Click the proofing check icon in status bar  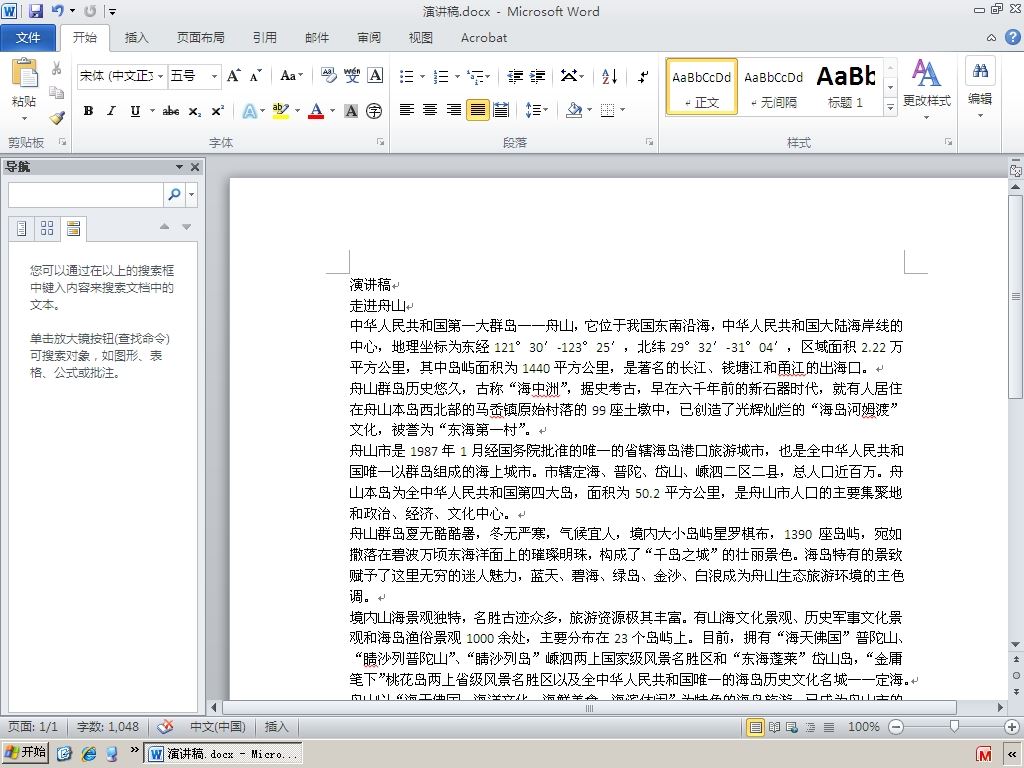166,726
